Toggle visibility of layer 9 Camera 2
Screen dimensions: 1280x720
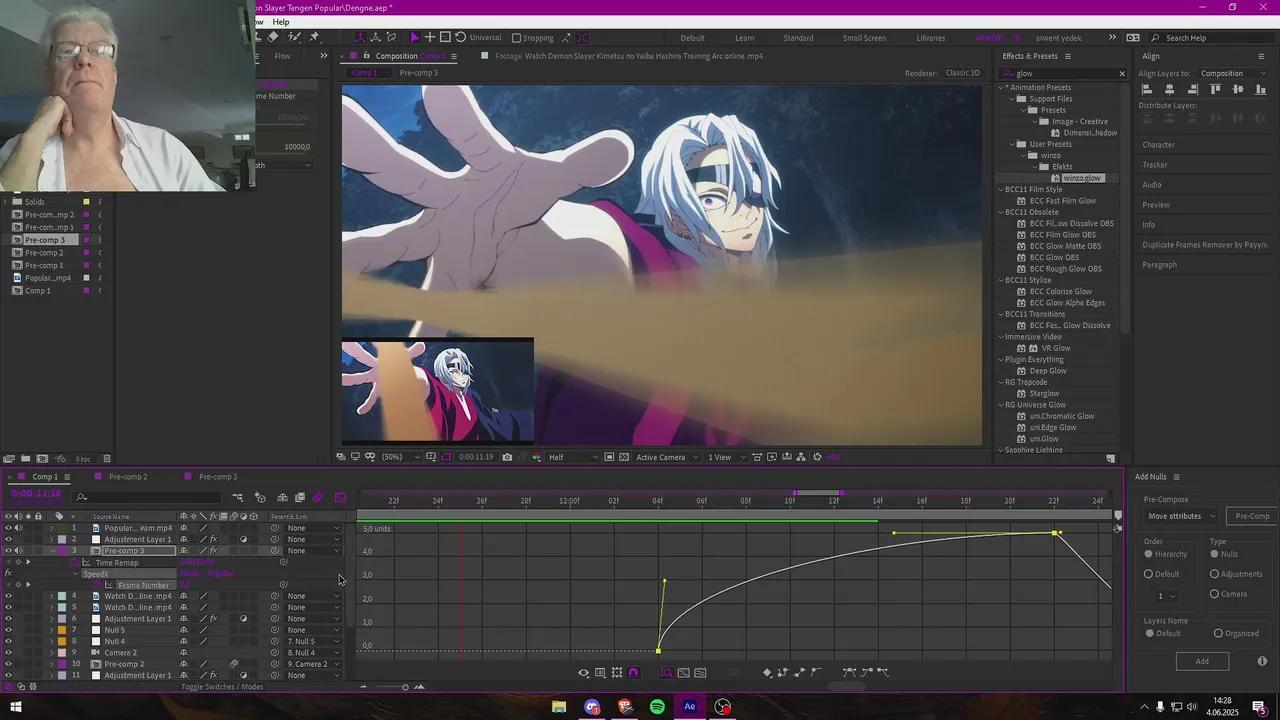[x=8, y=653]
